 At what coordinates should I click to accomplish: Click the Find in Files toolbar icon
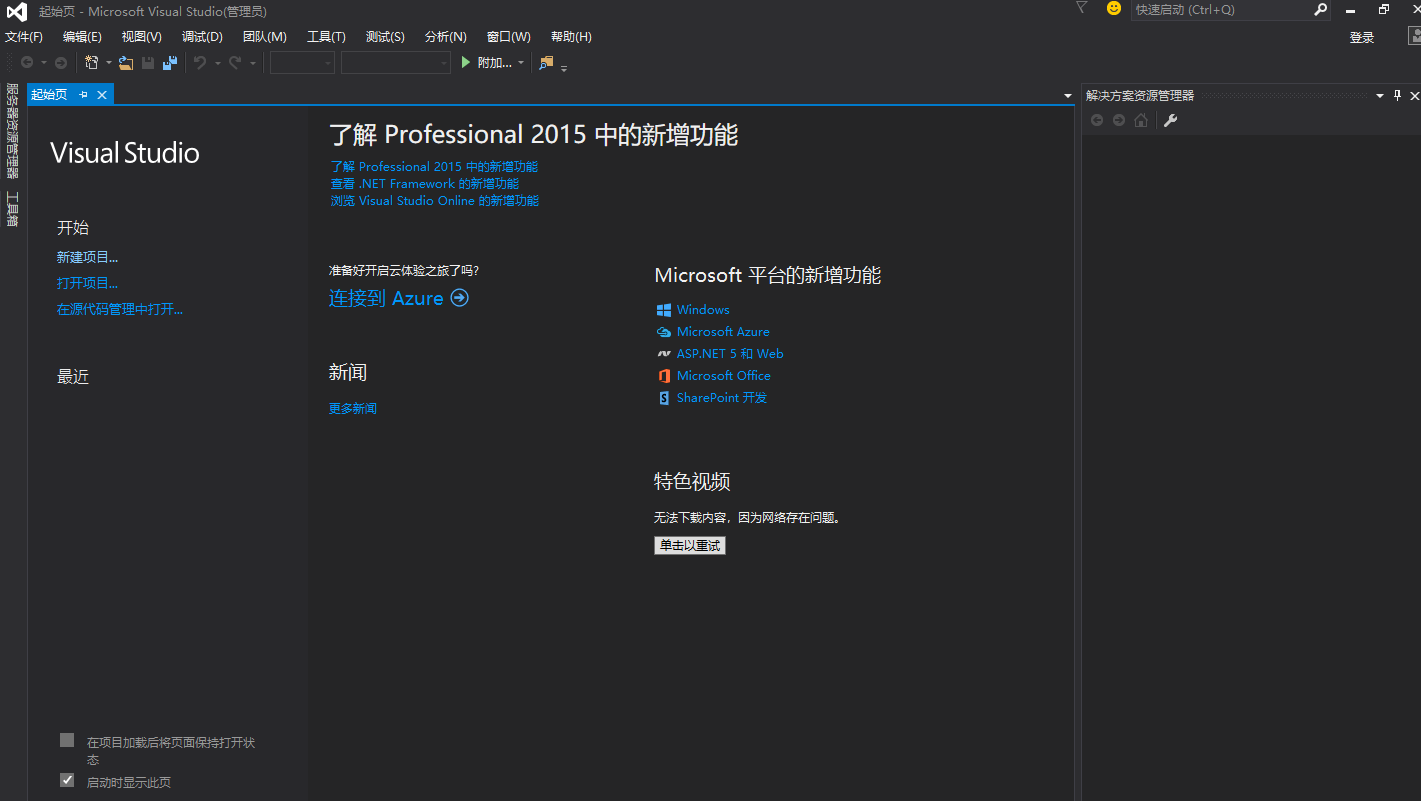pos(546,63)
